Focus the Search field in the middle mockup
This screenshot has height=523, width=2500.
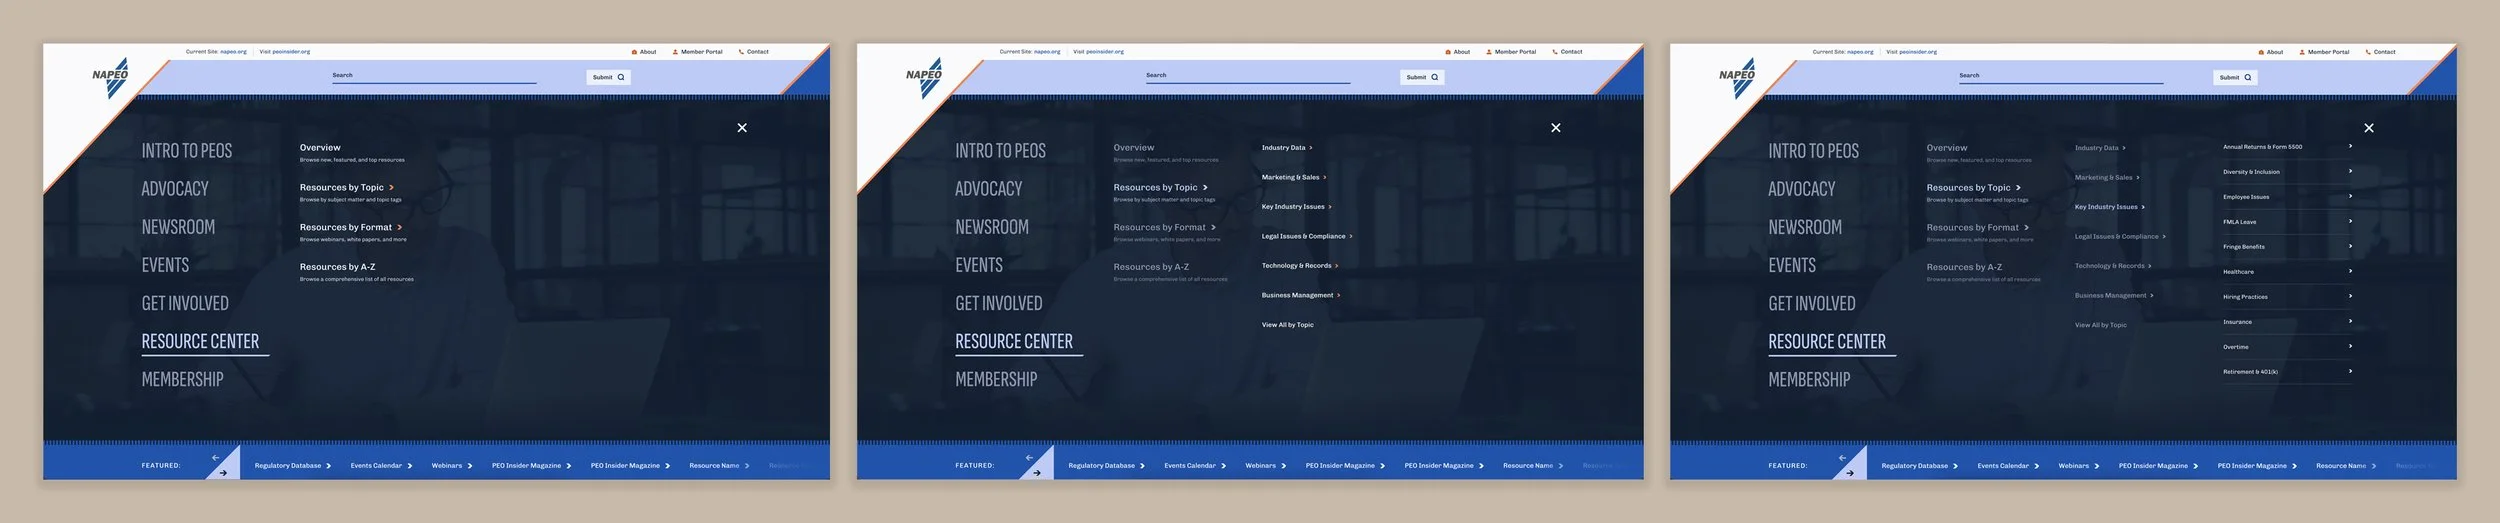pos(1248,76)
